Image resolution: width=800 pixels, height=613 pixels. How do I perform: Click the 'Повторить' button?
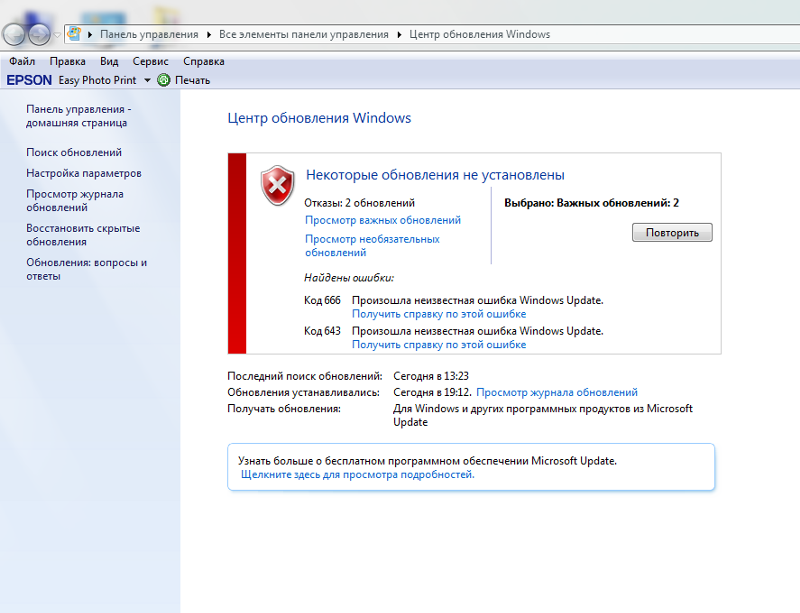point(672,233)
